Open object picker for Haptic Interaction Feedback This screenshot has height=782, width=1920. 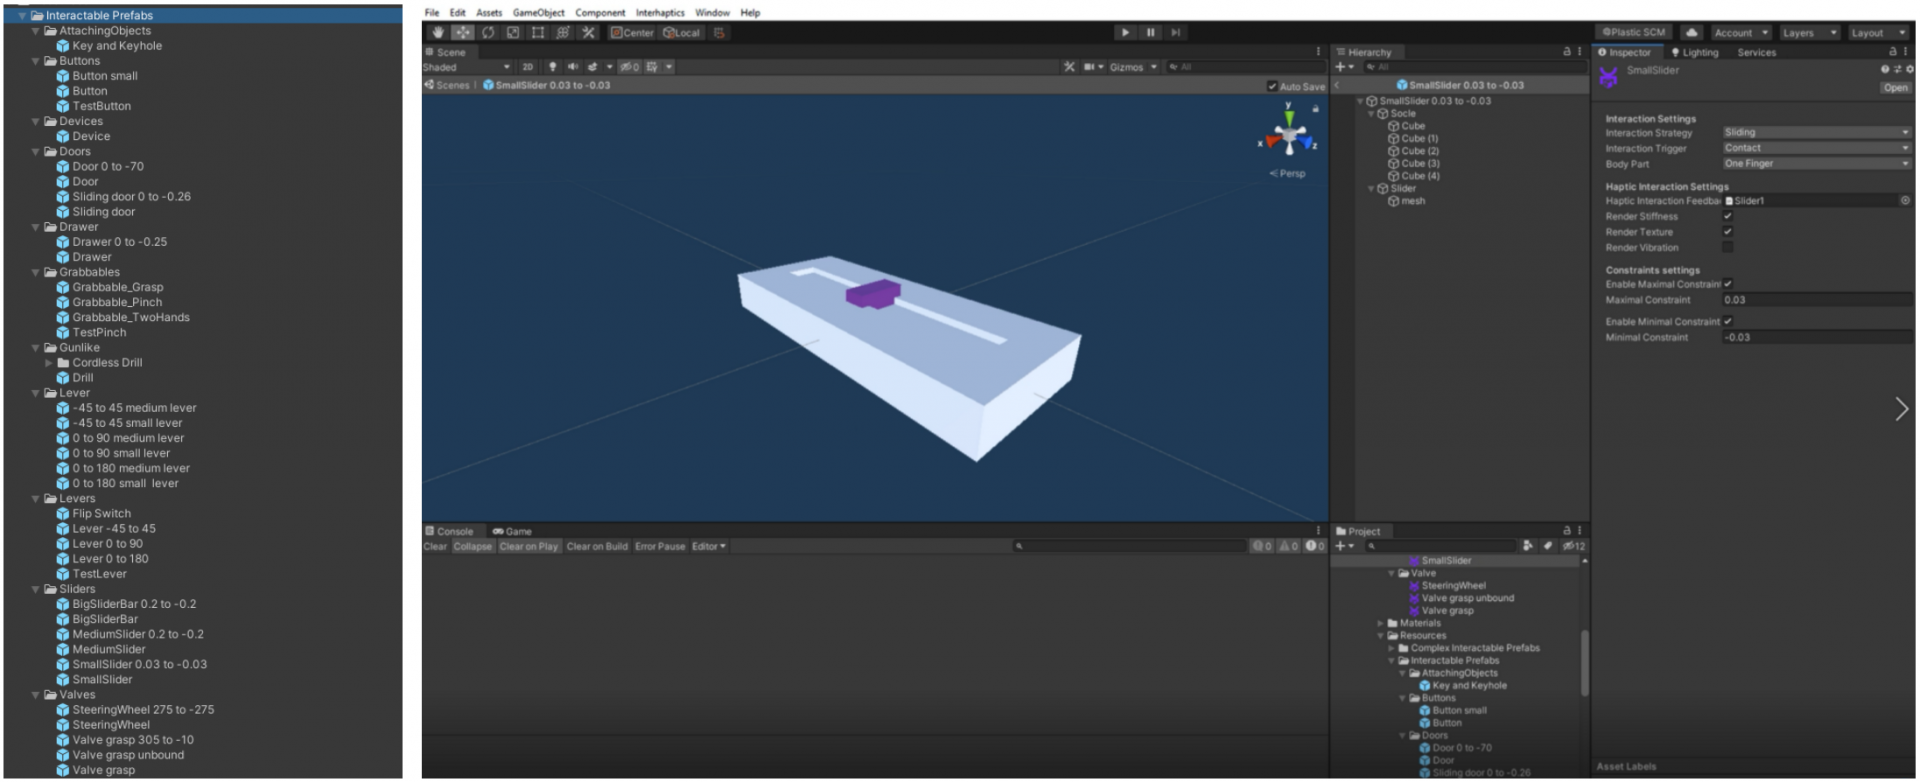point(1905,201)
